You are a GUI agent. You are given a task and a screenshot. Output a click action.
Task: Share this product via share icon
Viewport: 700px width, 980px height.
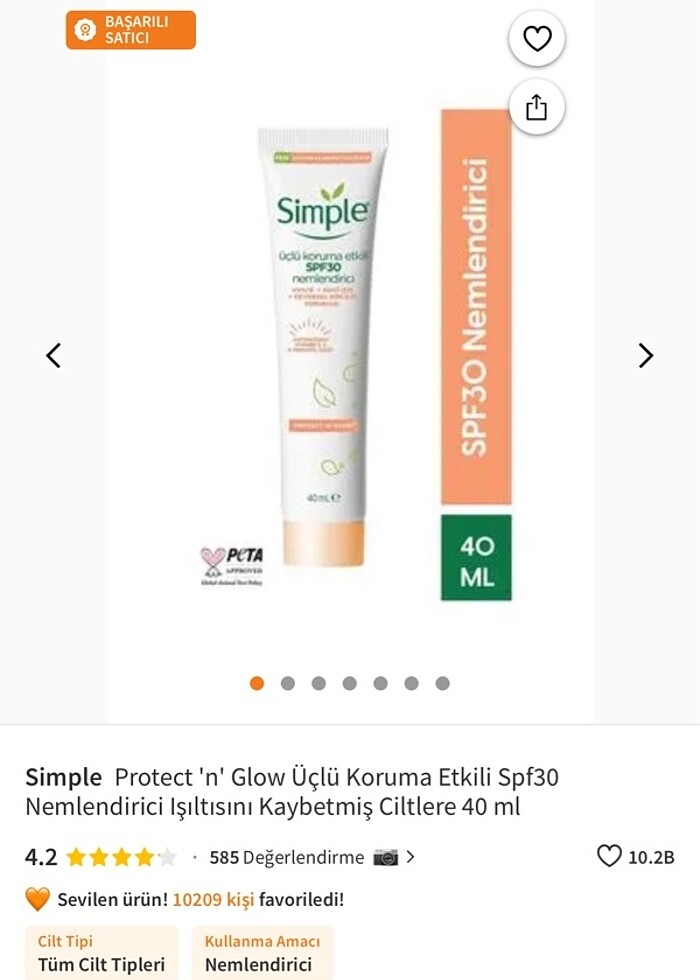[537, 107]
